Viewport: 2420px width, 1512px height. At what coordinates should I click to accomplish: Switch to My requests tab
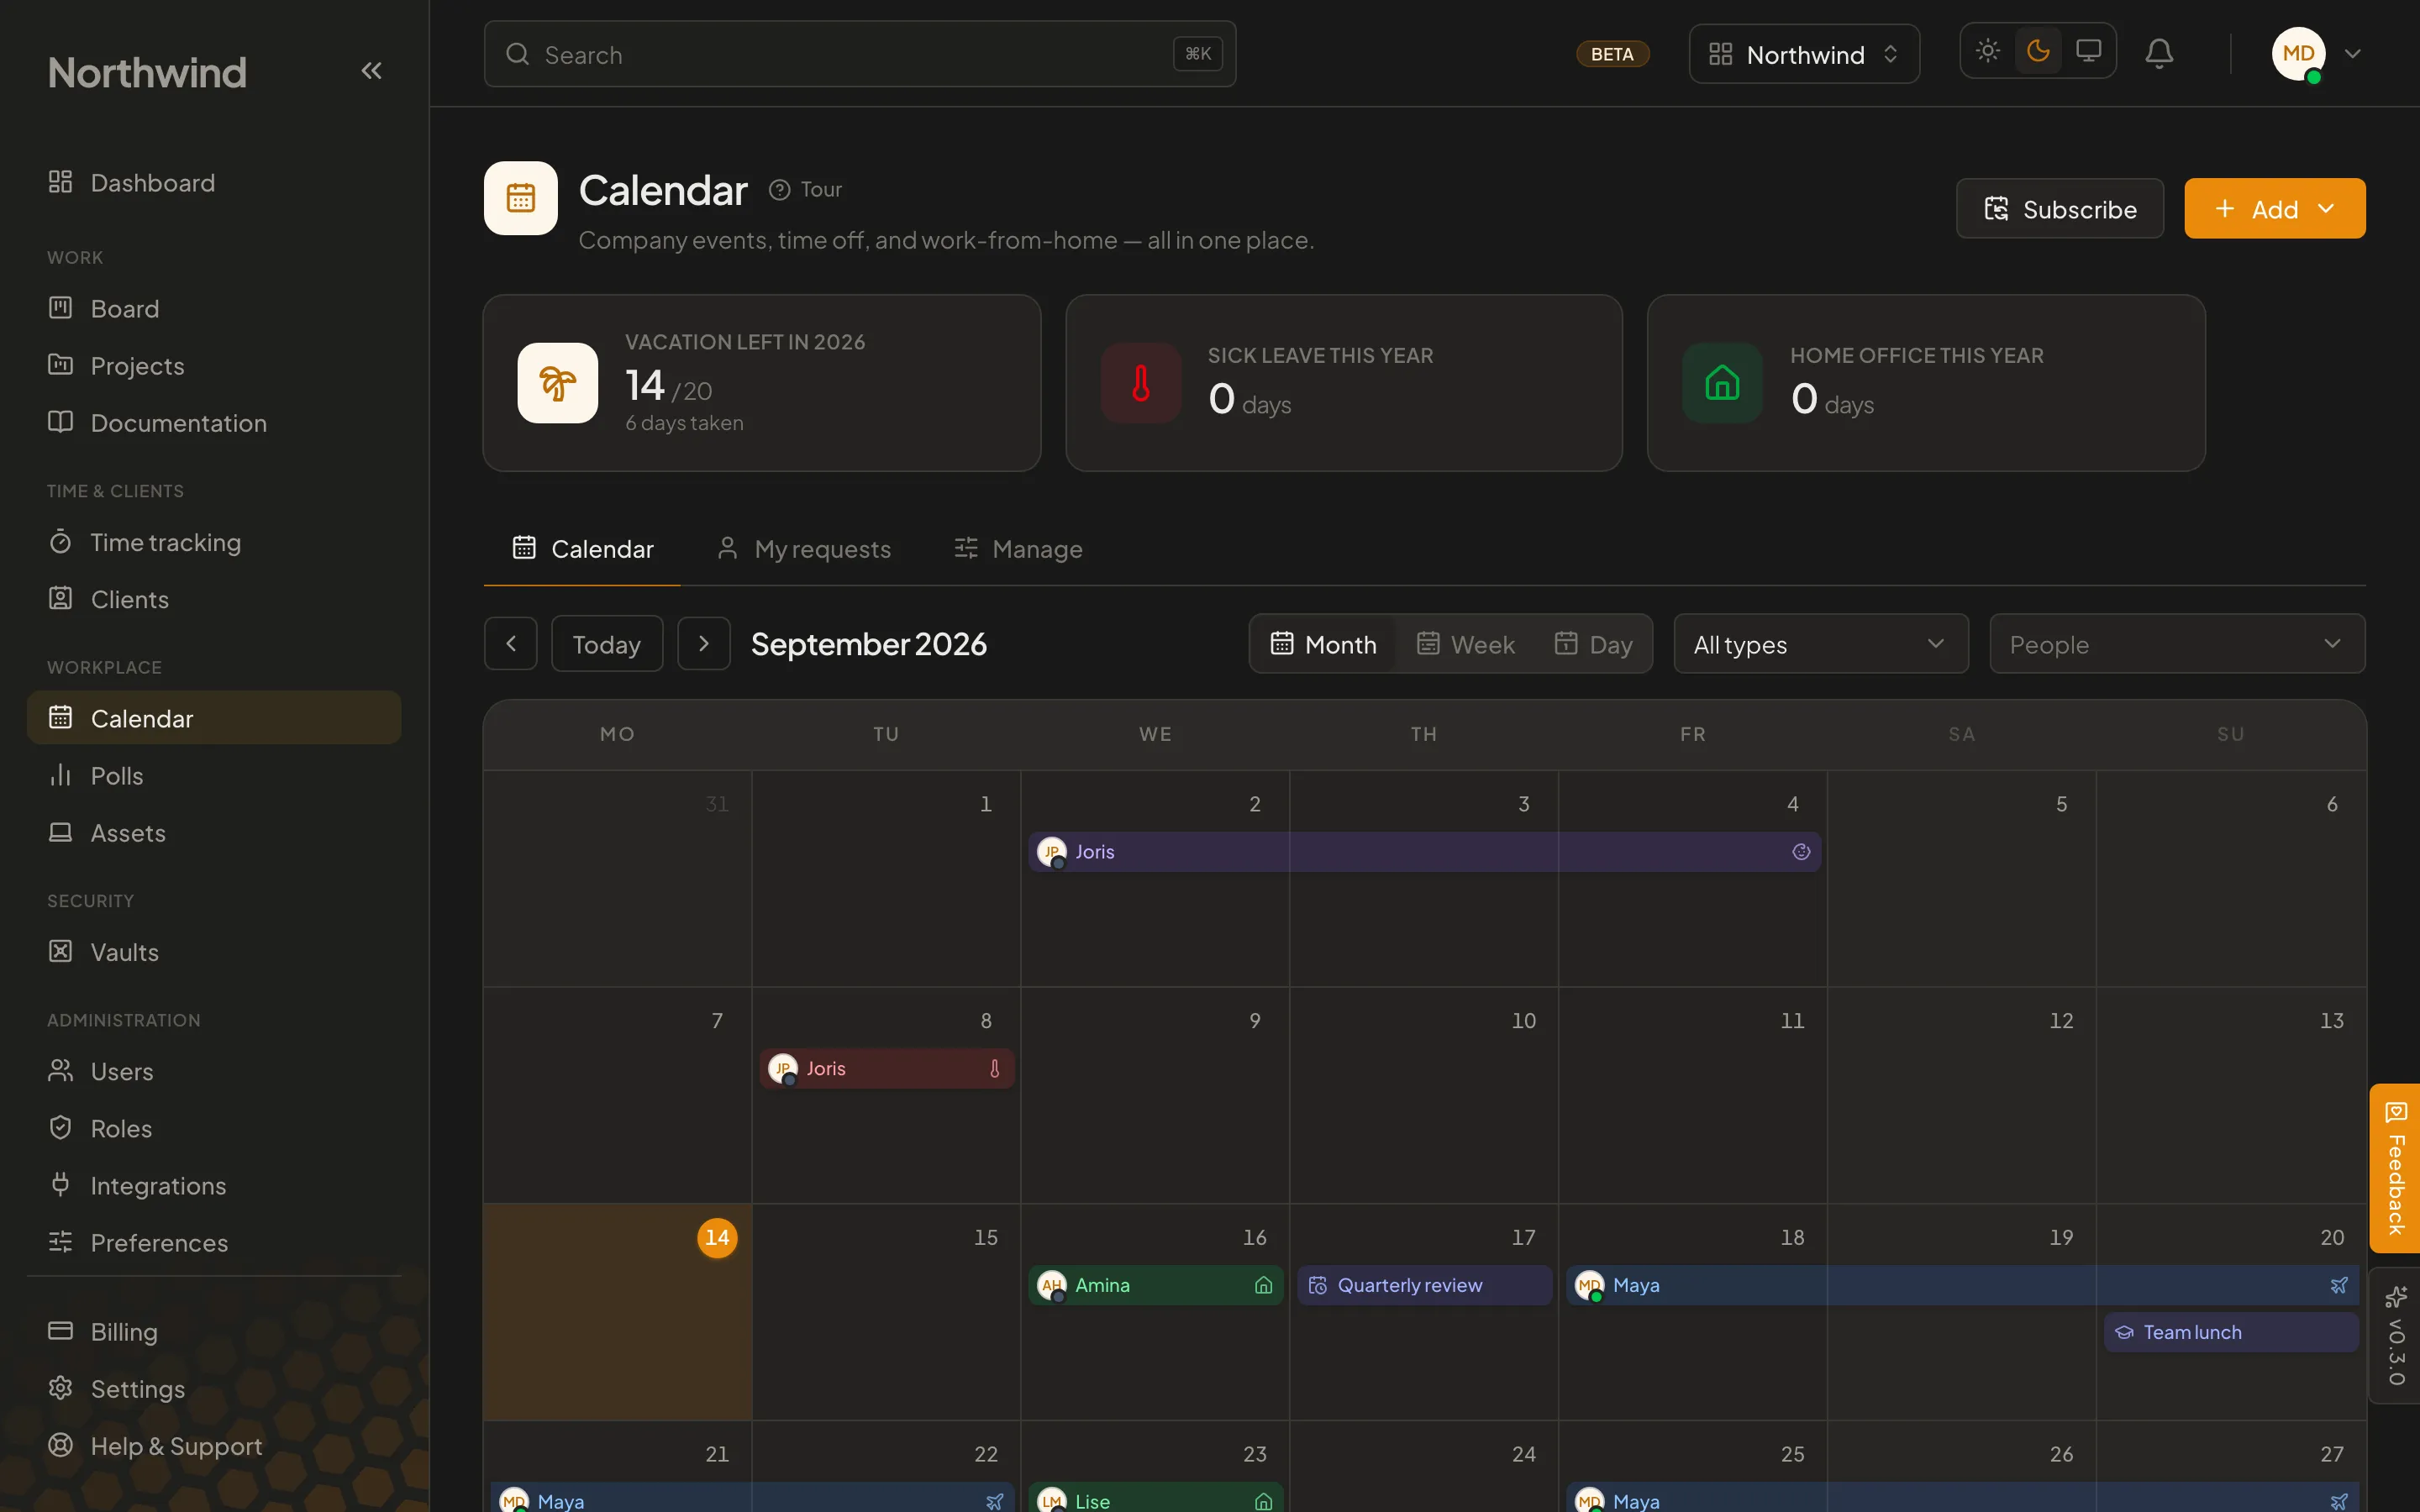point(804,549)
